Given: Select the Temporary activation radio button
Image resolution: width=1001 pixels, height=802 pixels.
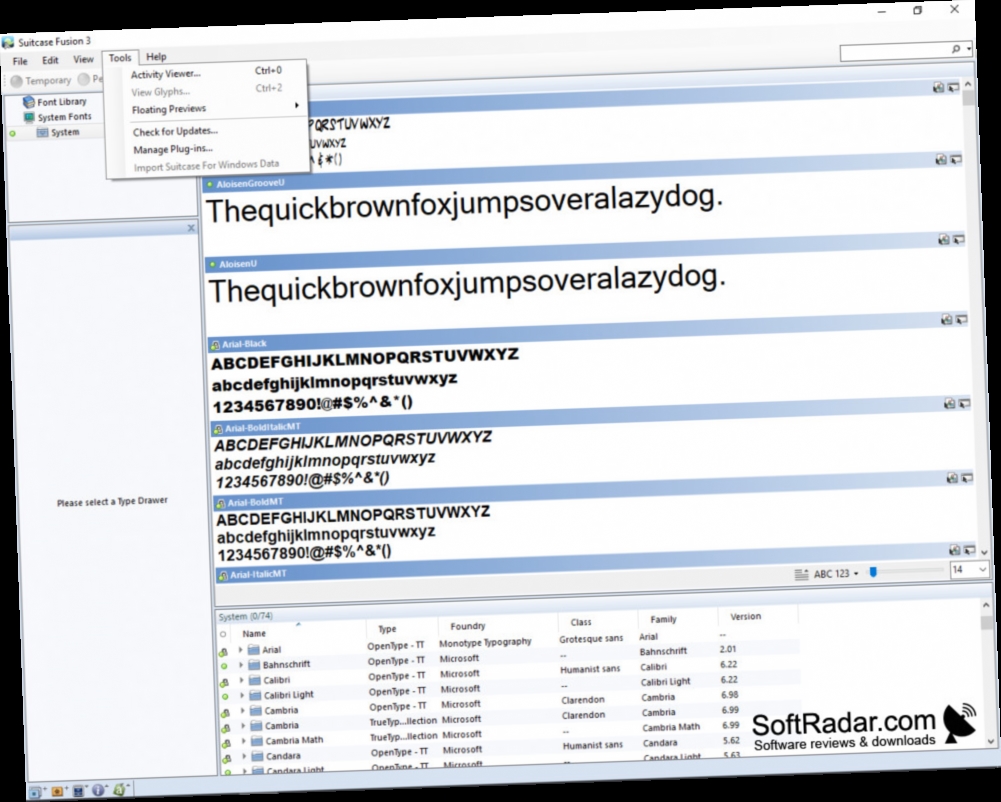Looking at the screenshot, I should tap(17, 81).
